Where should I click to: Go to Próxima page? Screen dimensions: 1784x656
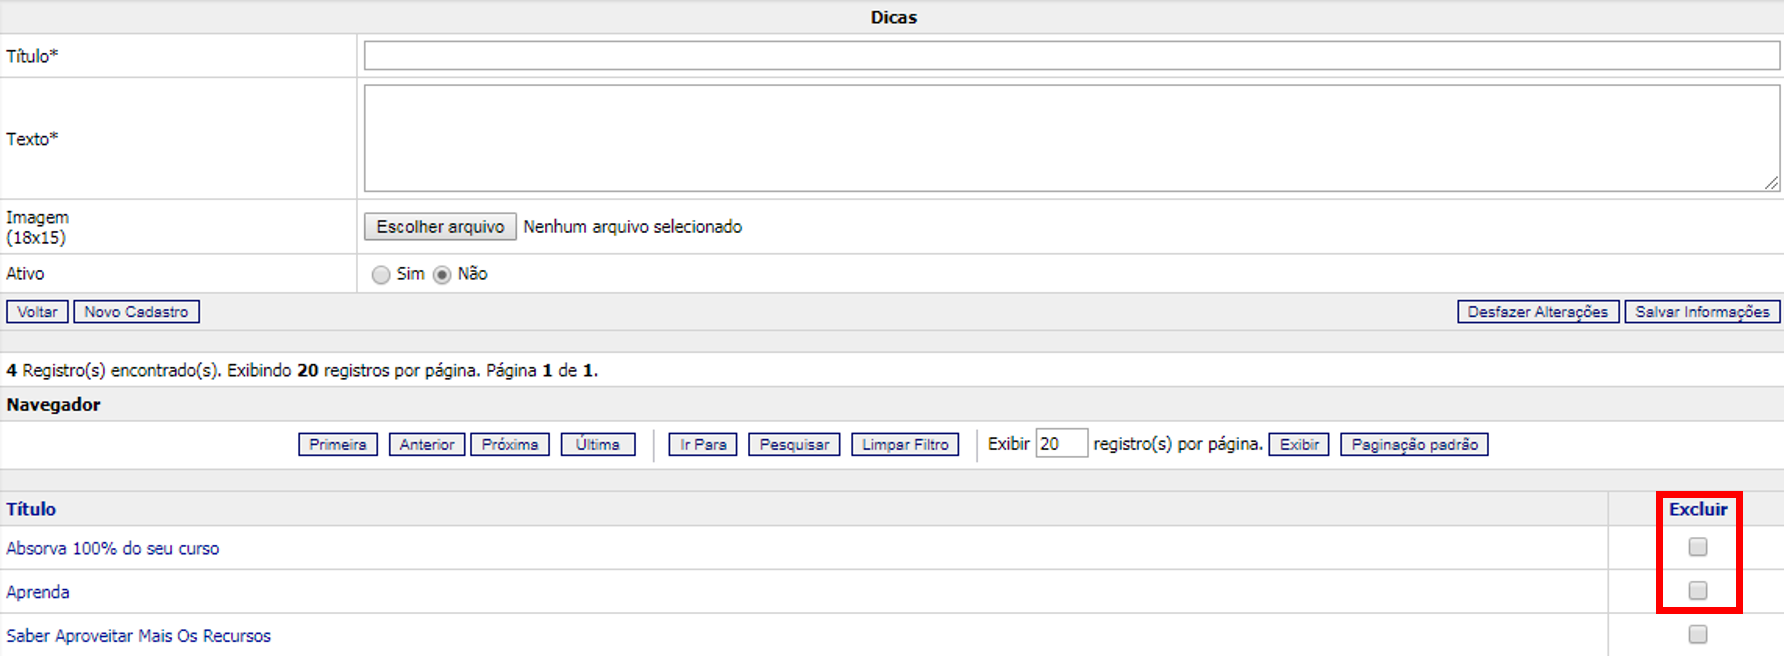510,444
